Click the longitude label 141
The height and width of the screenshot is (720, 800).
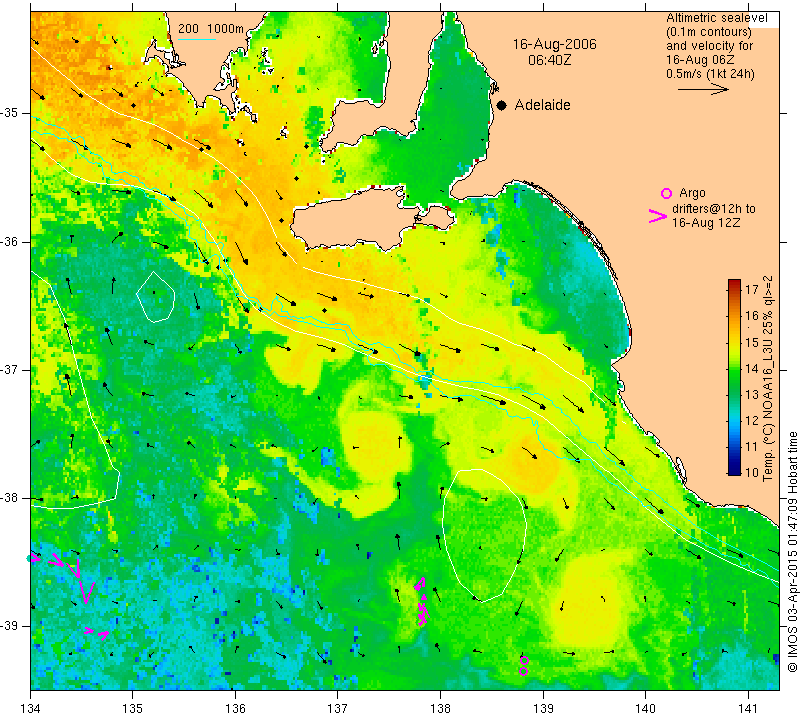click(x=748, y=708)
